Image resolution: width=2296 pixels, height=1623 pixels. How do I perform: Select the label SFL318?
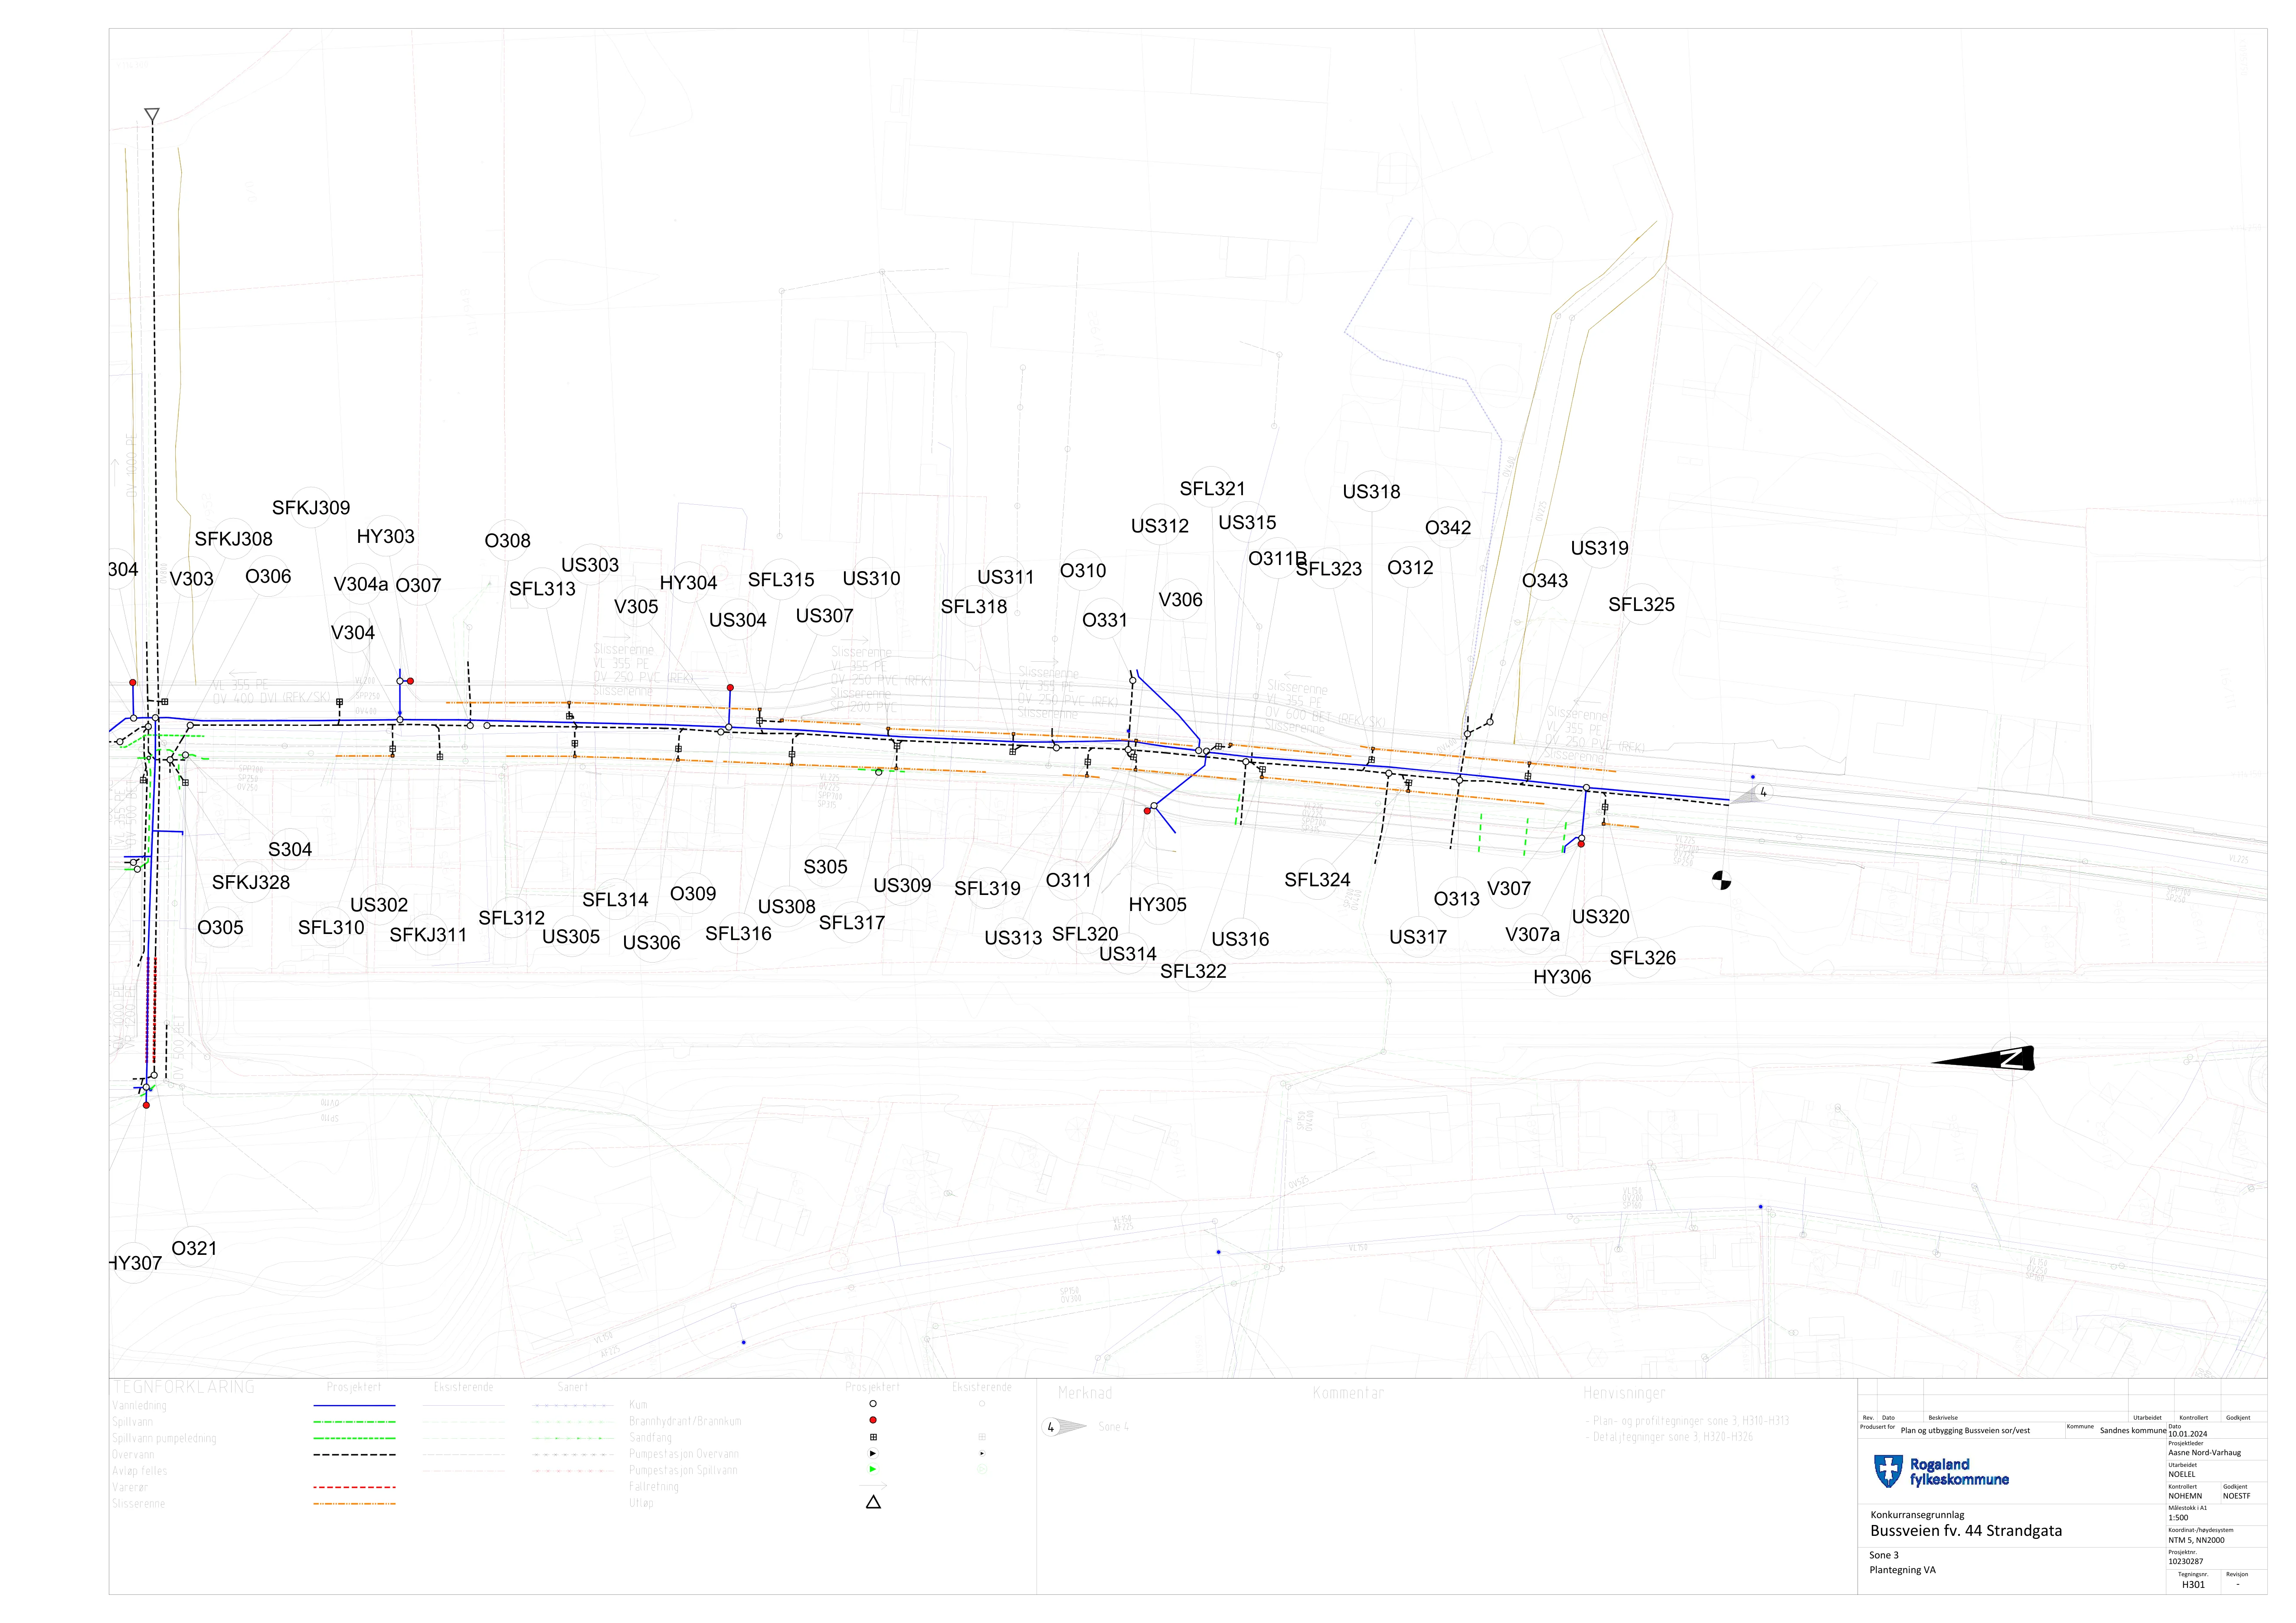[974, 607]
